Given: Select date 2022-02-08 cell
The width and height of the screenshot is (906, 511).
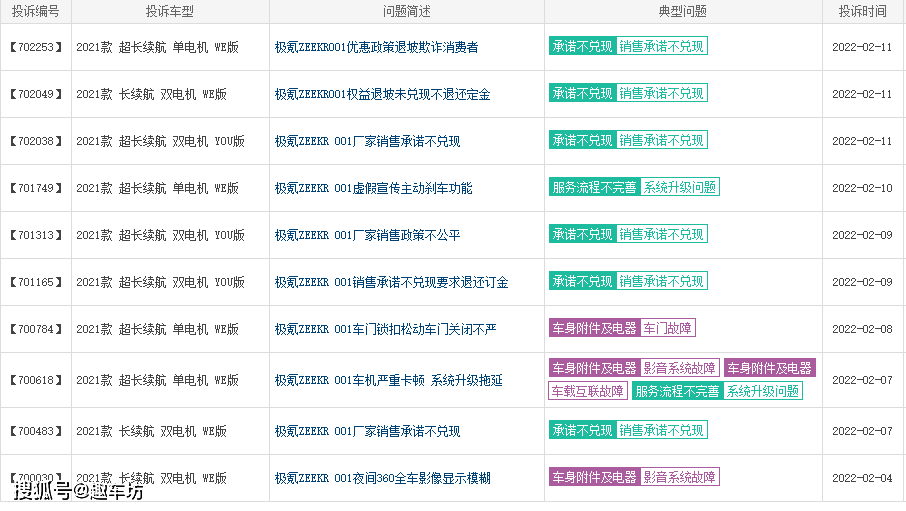Looking at the screenshot, I should click(863, 329).
